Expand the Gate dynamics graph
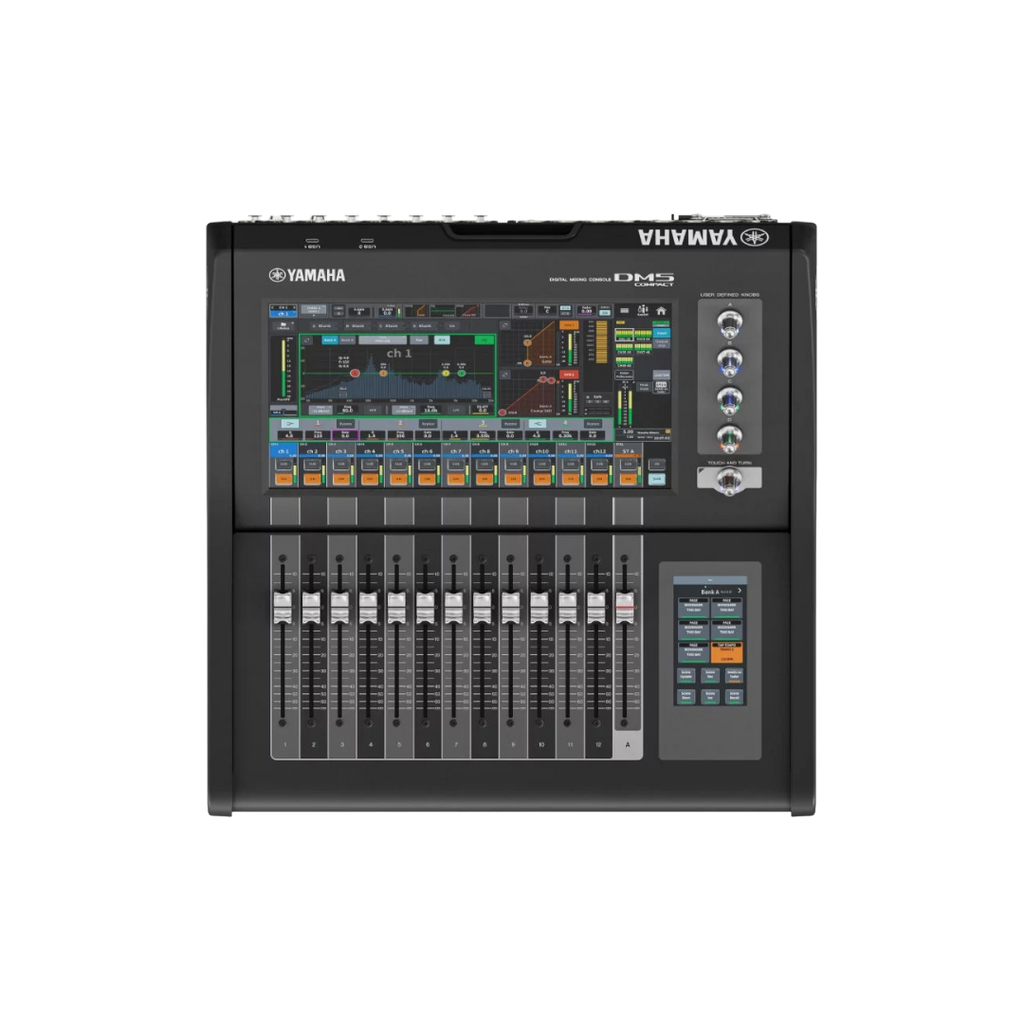 [x=505, y=325]
